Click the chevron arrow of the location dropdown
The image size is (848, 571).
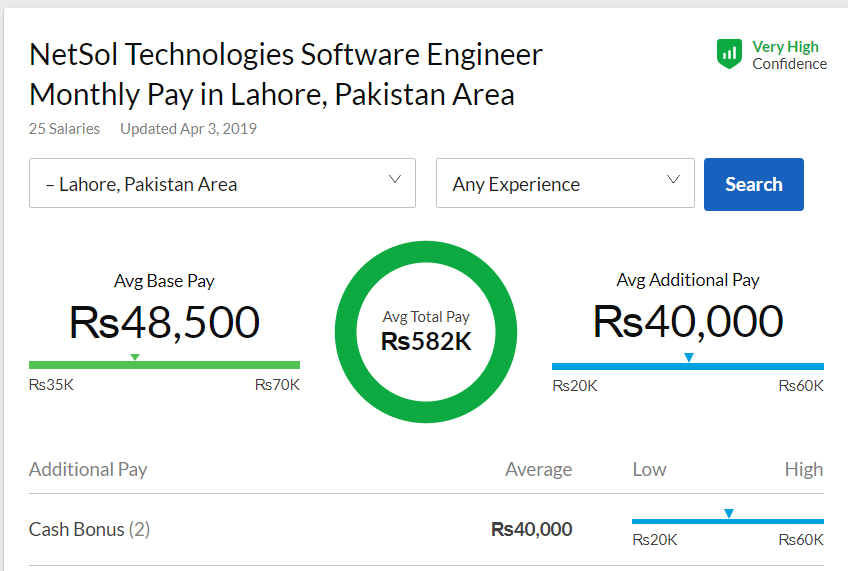coord(394,180)
